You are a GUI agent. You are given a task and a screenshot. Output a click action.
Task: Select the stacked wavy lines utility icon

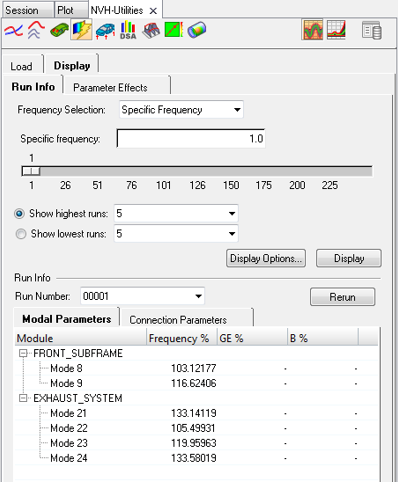pos(36,30)
